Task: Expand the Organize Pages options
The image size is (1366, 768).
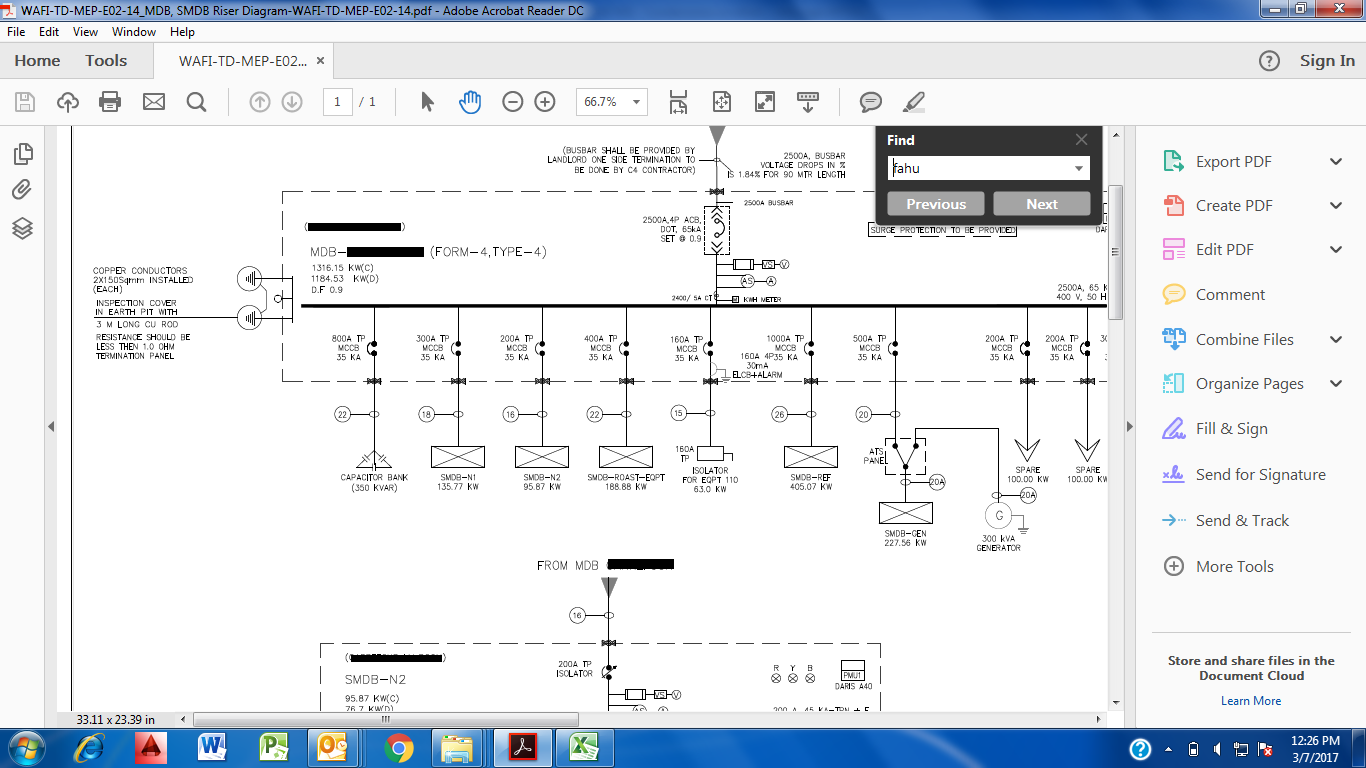Action: tap(1336, 384)
